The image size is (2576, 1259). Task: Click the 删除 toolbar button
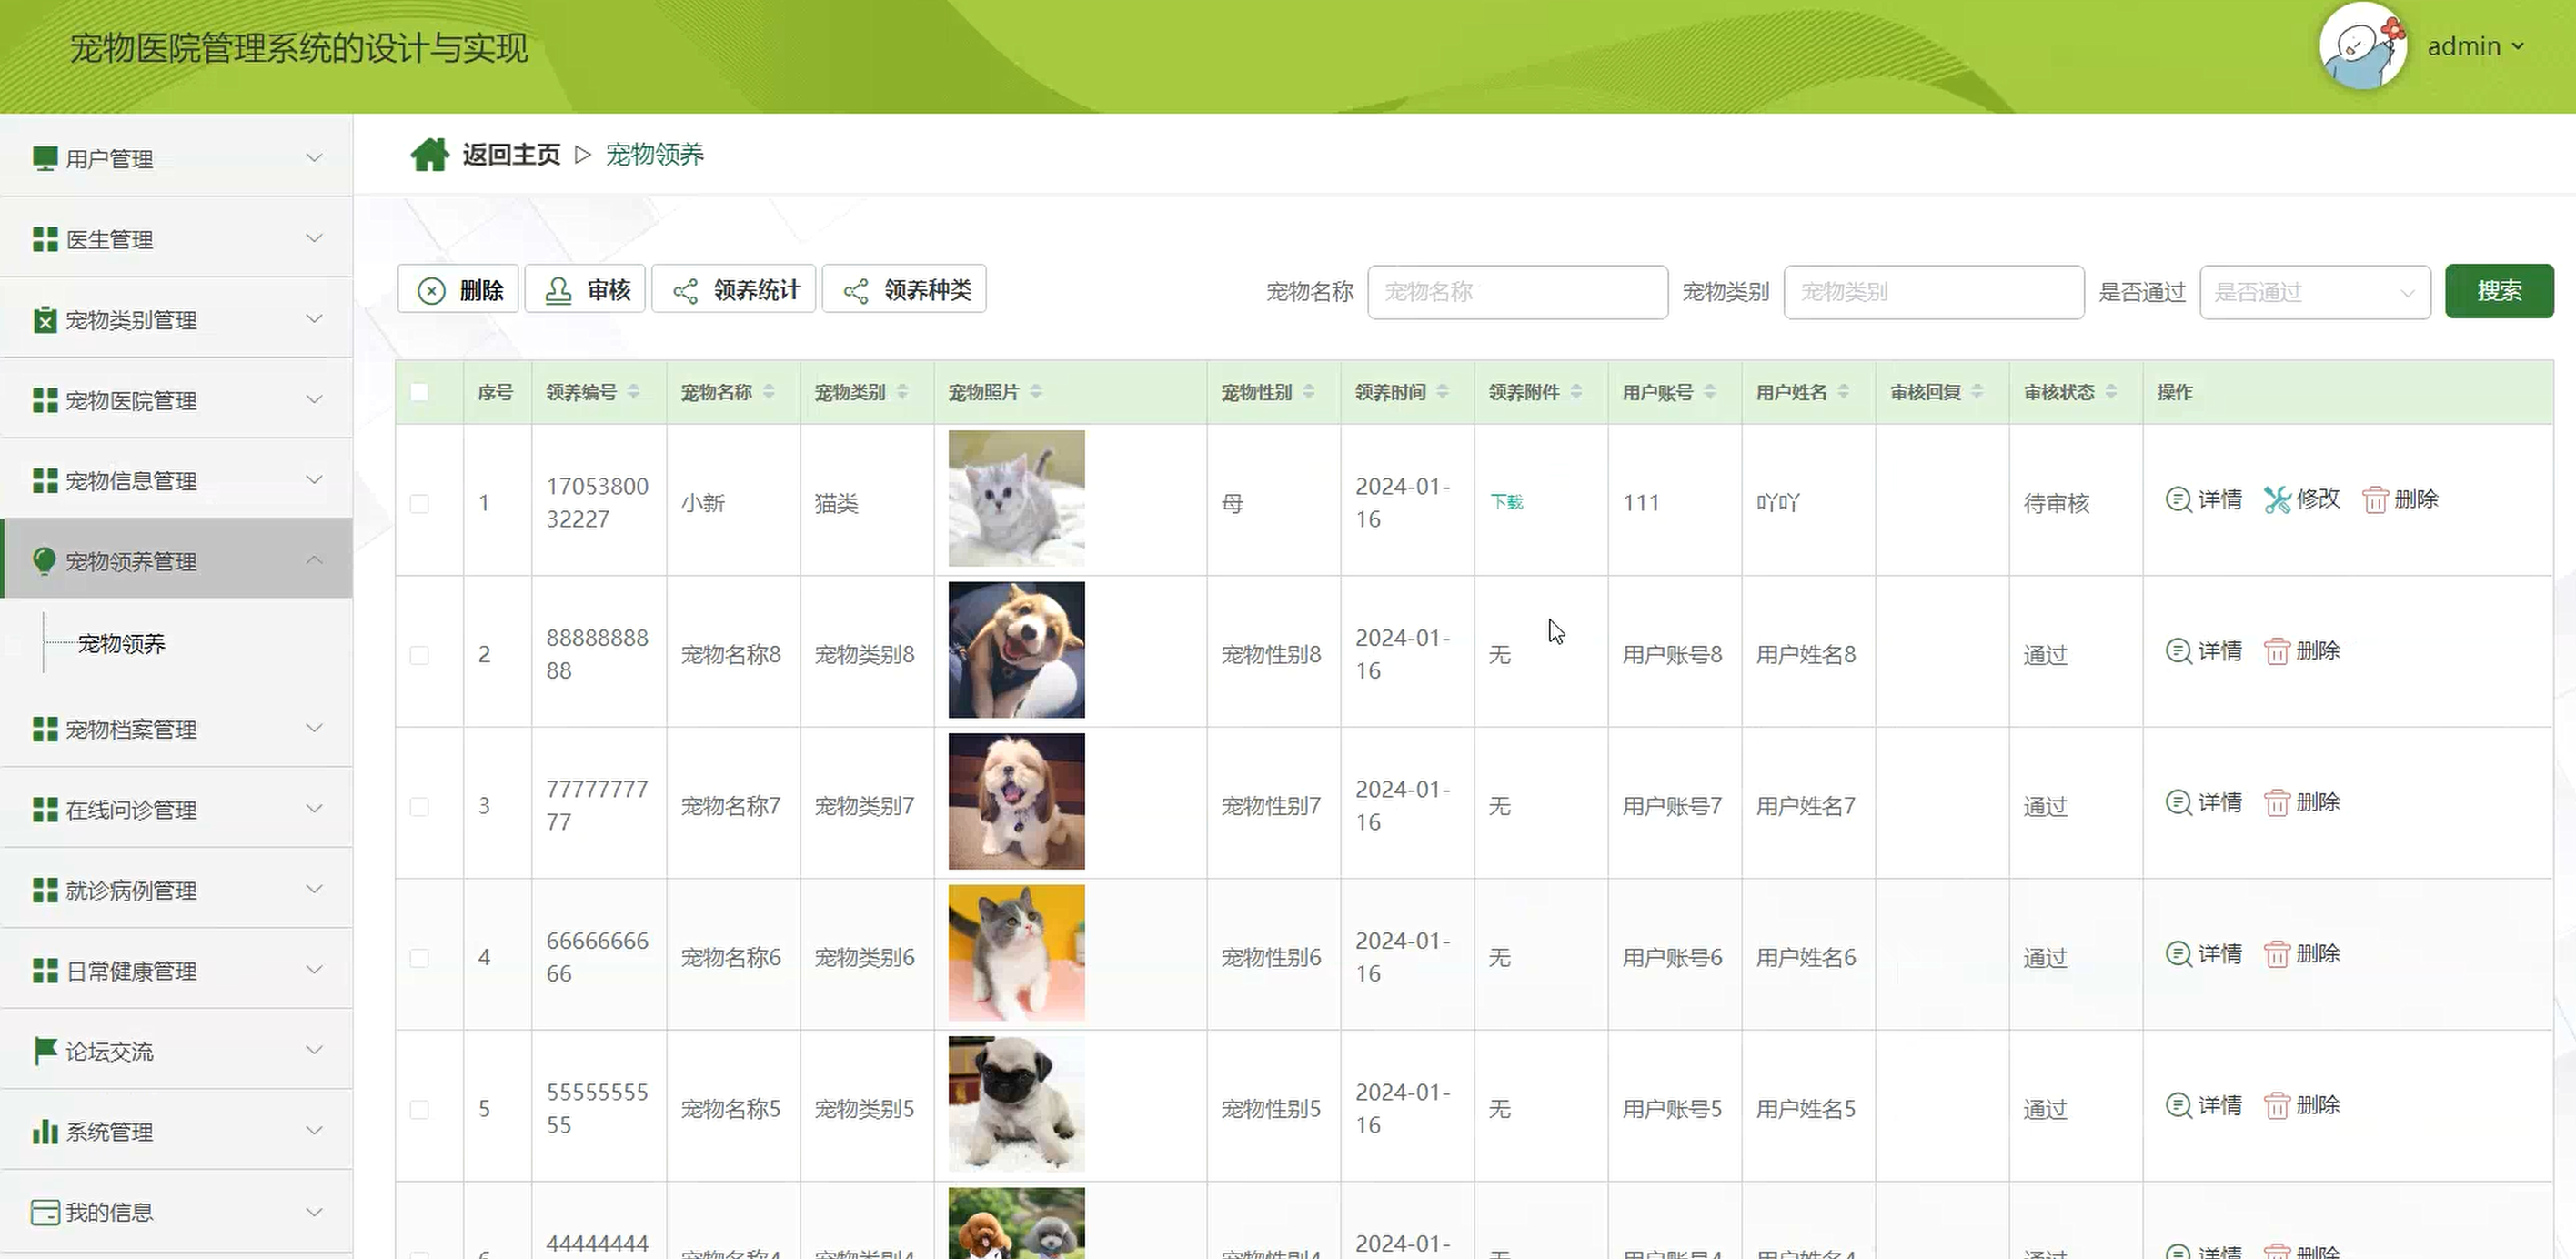pos(458,290)
